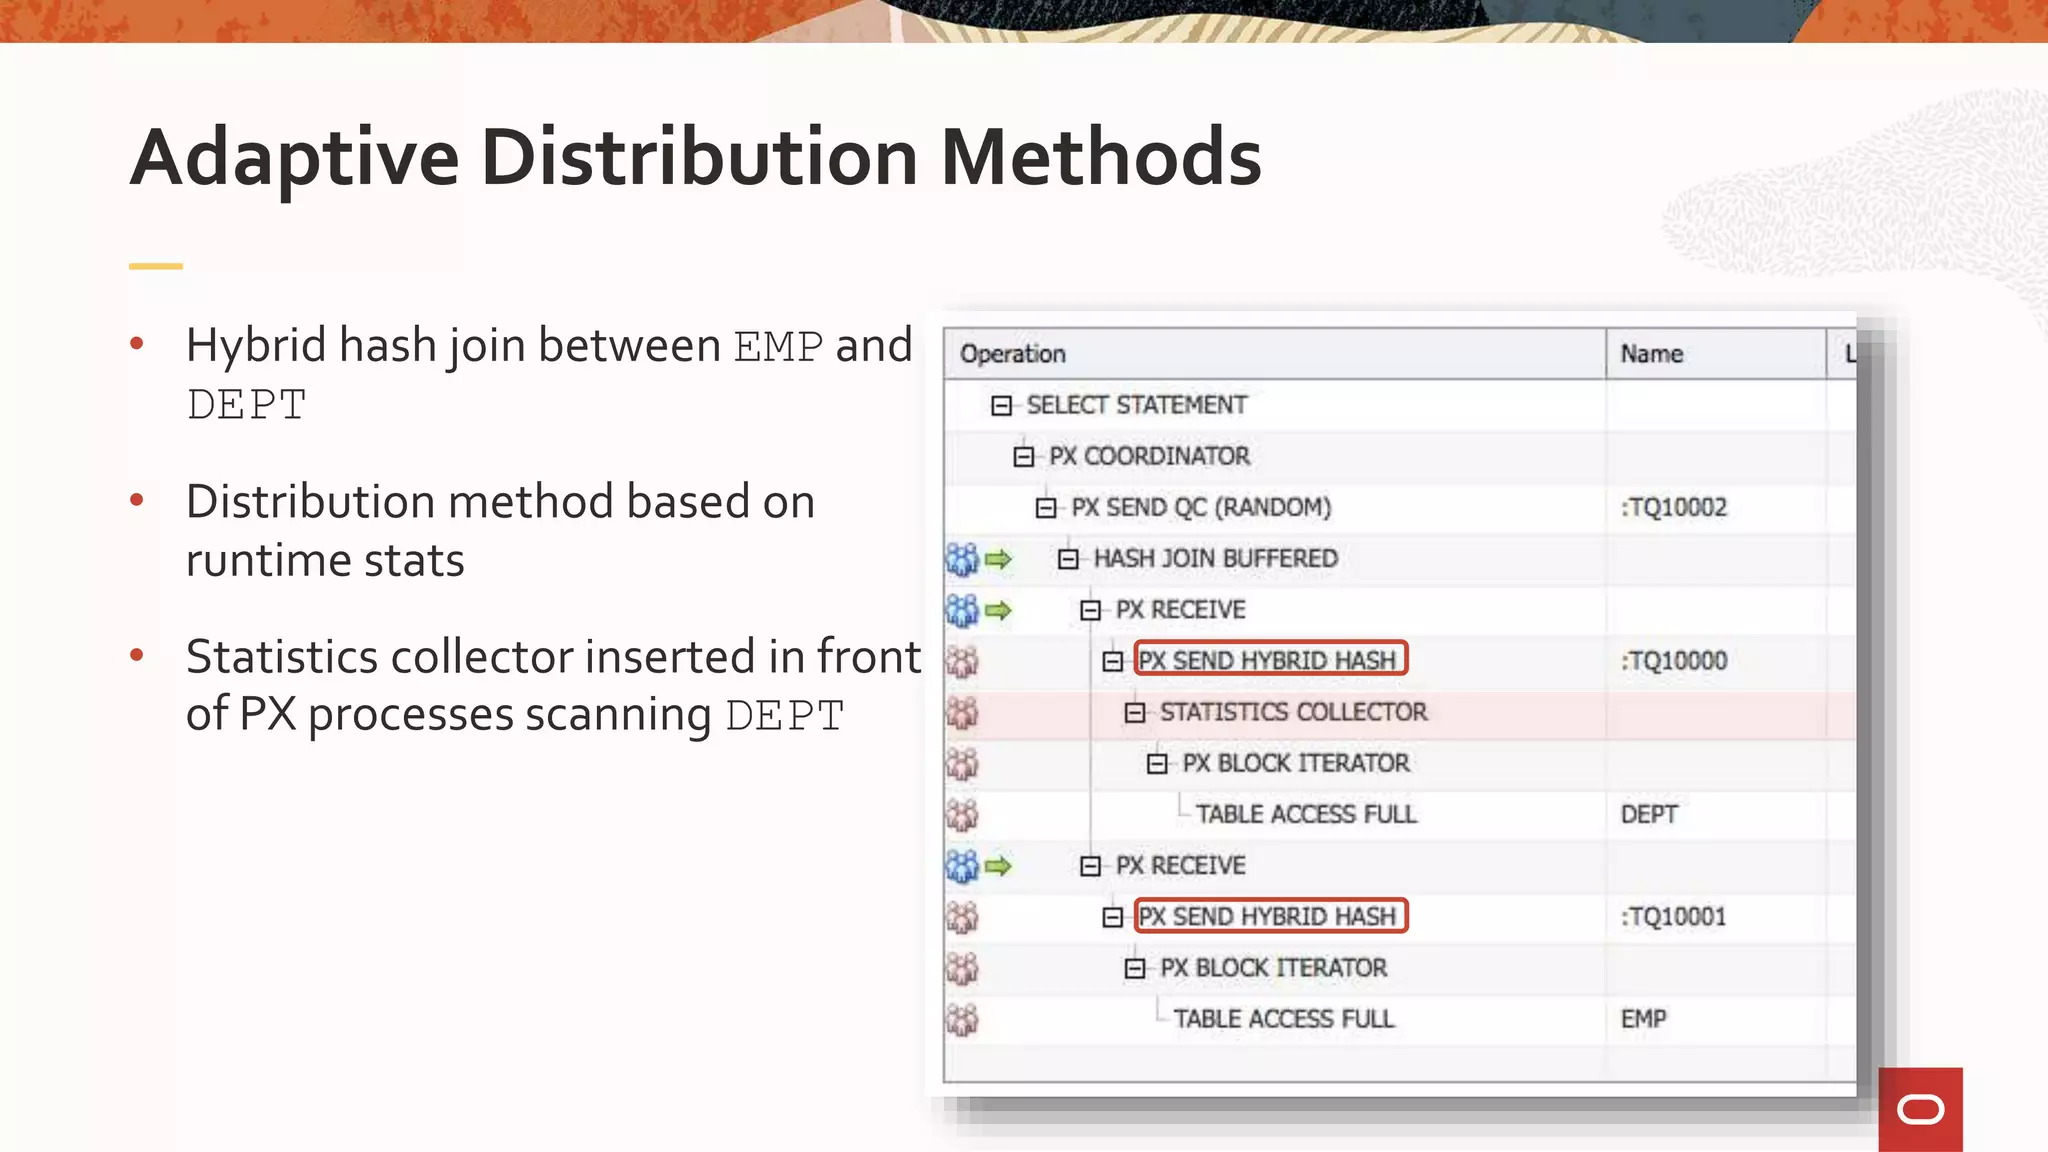This screenshot has width=2048, height=1152.
Task: Click the blue people icon beside the second PX RECEIVE
Action: (962, 866)
